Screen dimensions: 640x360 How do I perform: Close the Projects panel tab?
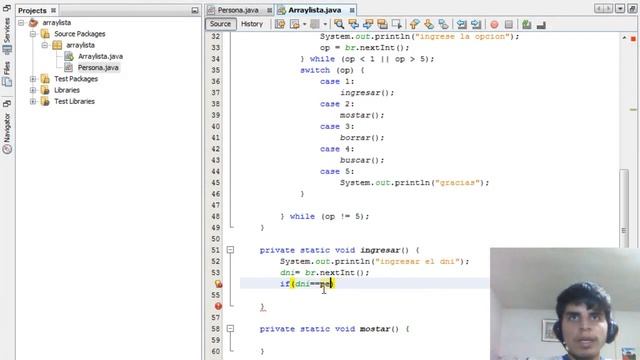53,11
